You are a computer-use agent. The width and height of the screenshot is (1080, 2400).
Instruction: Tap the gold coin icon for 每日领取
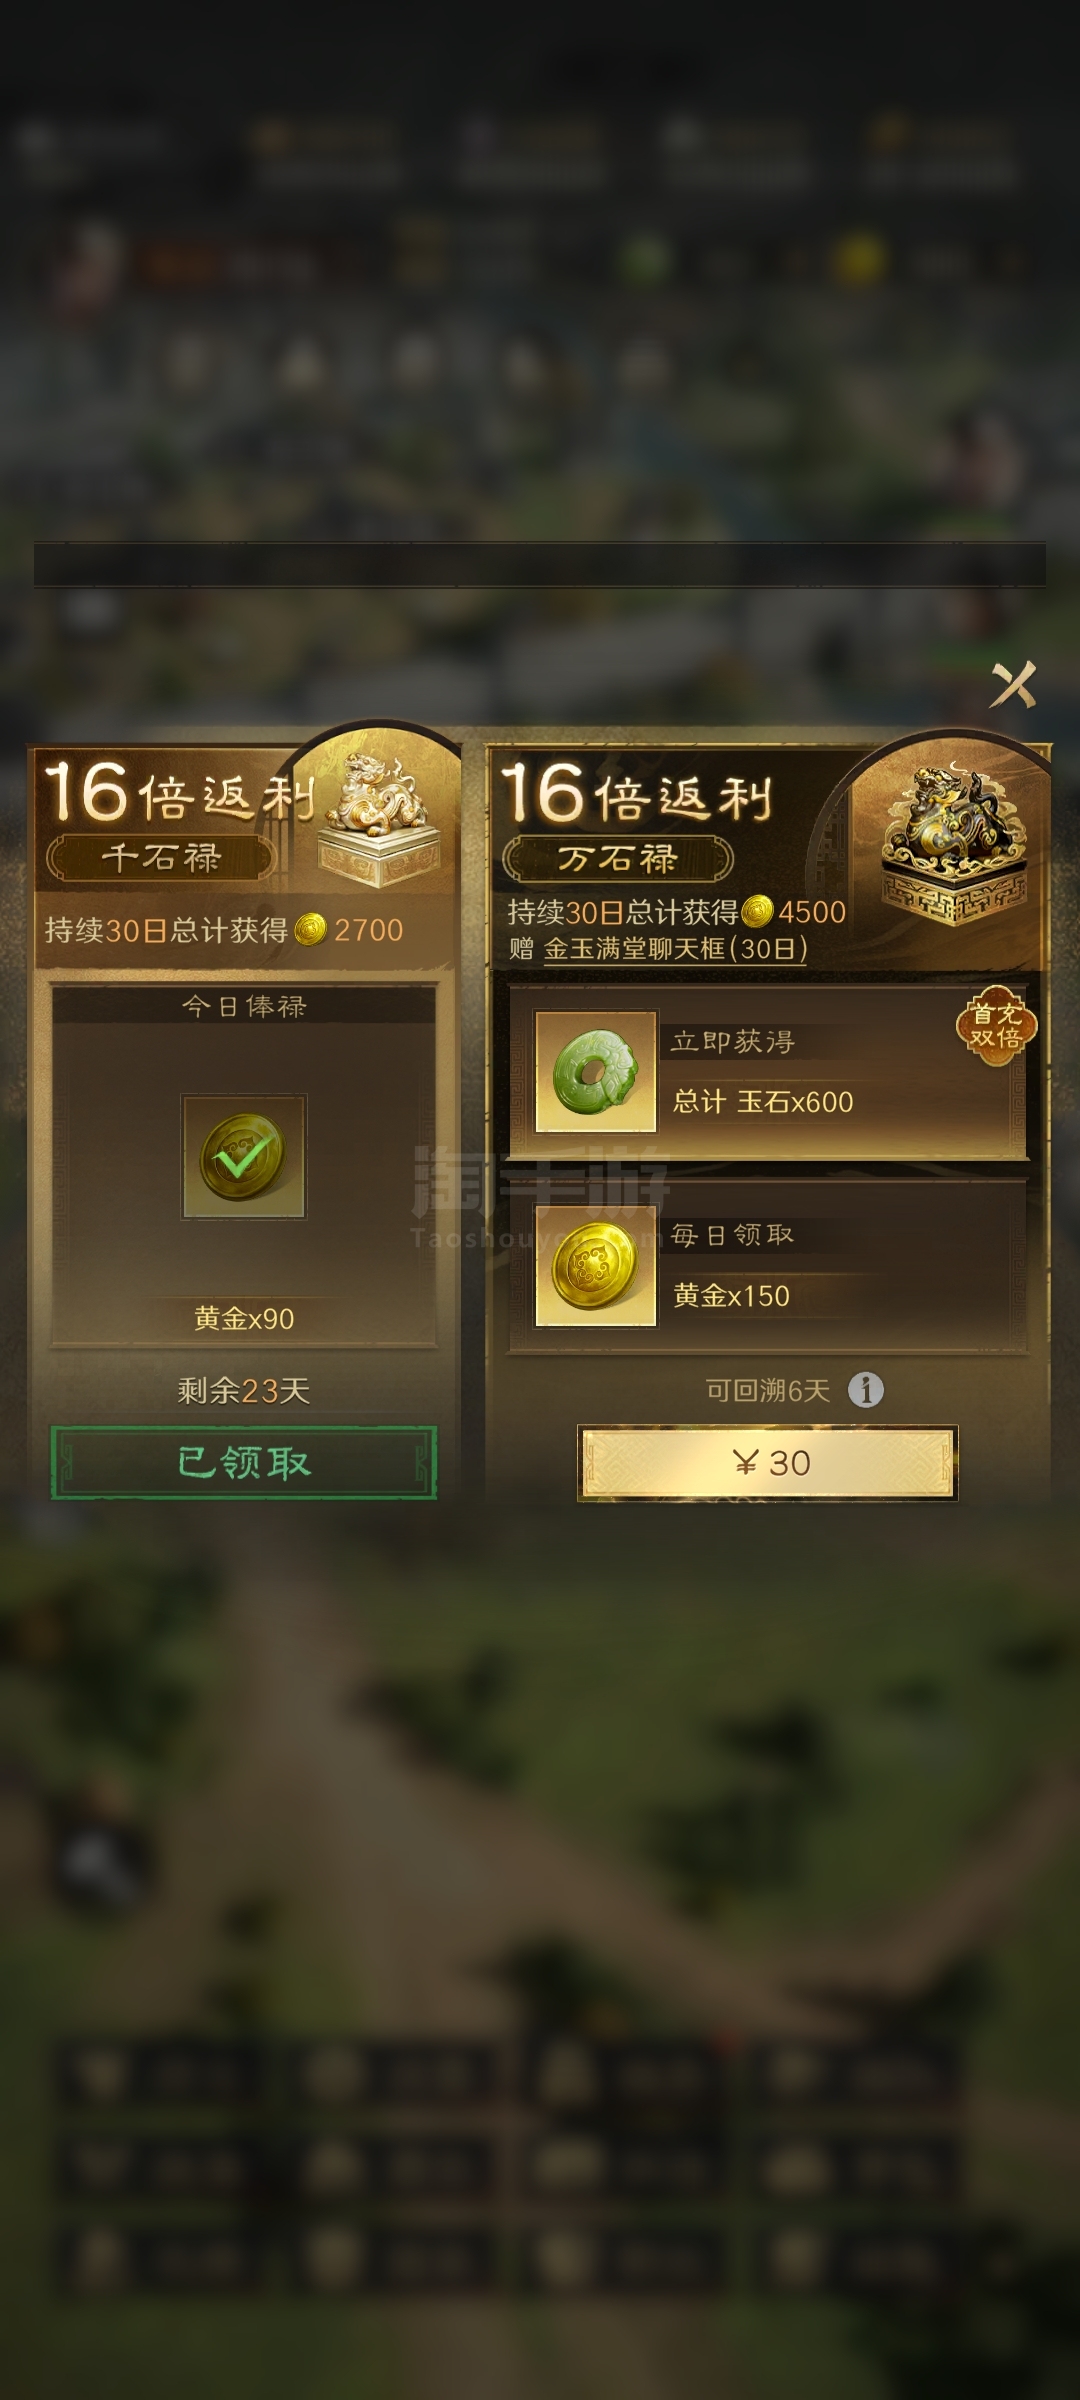coord(596,1266)
